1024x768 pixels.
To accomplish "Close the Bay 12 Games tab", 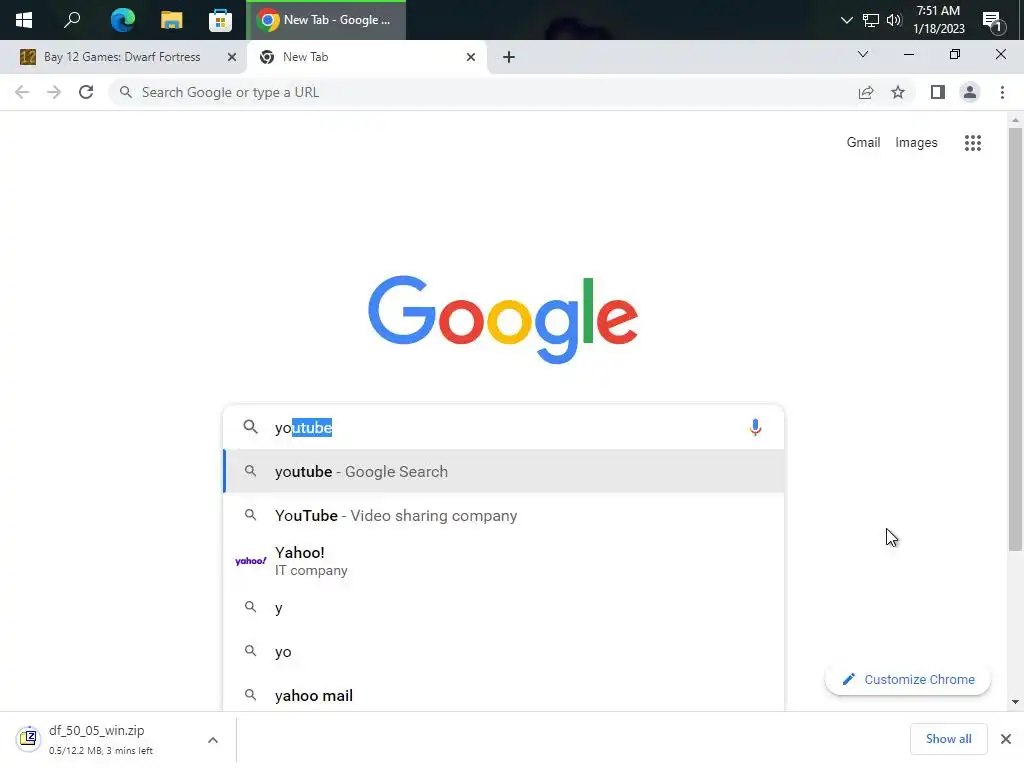I will coord(232,57).
